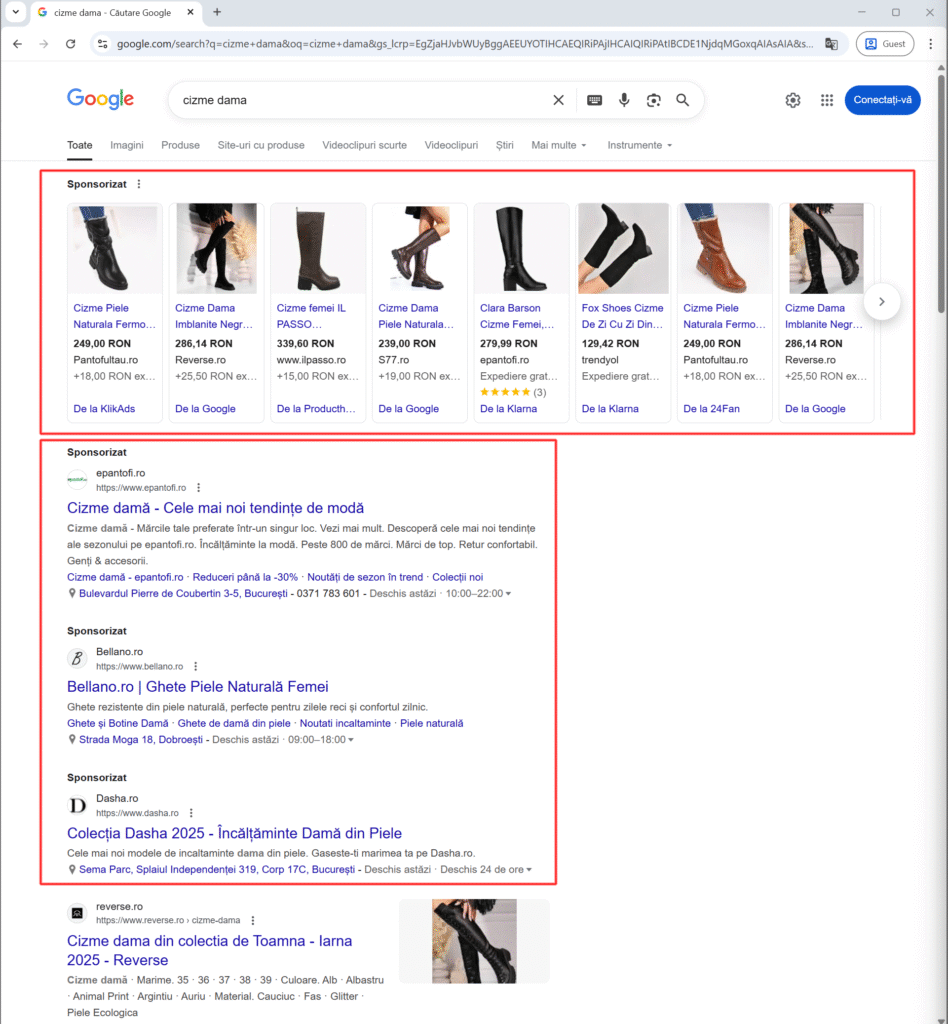Open the 'Videoclipuri scurte' tab
This screenshot has height=1024, width=948.
tap(364, 145)
